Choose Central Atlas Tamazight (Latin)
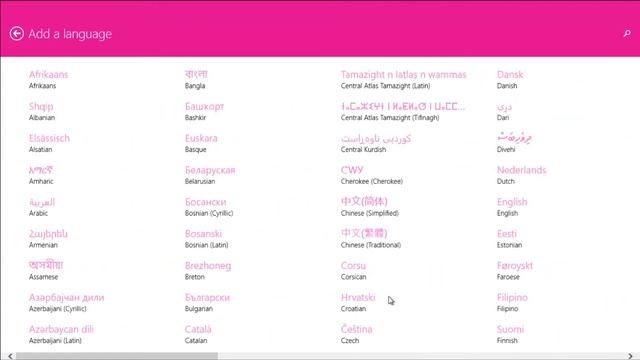 [403, 80]
